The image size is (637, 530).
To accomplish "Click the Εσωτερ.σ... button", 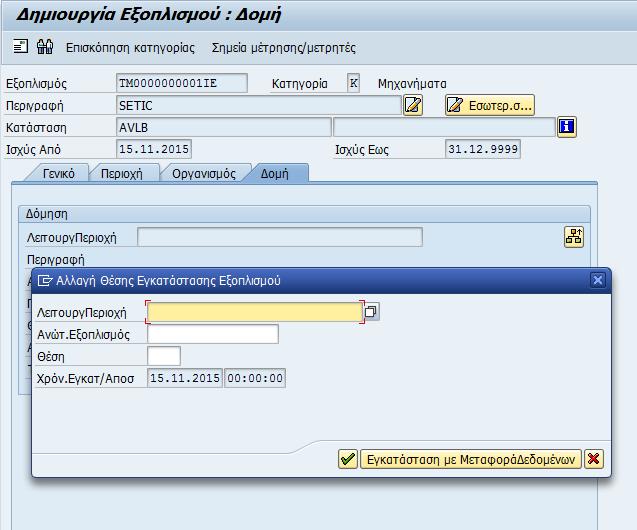I will (x=490, y=105).
